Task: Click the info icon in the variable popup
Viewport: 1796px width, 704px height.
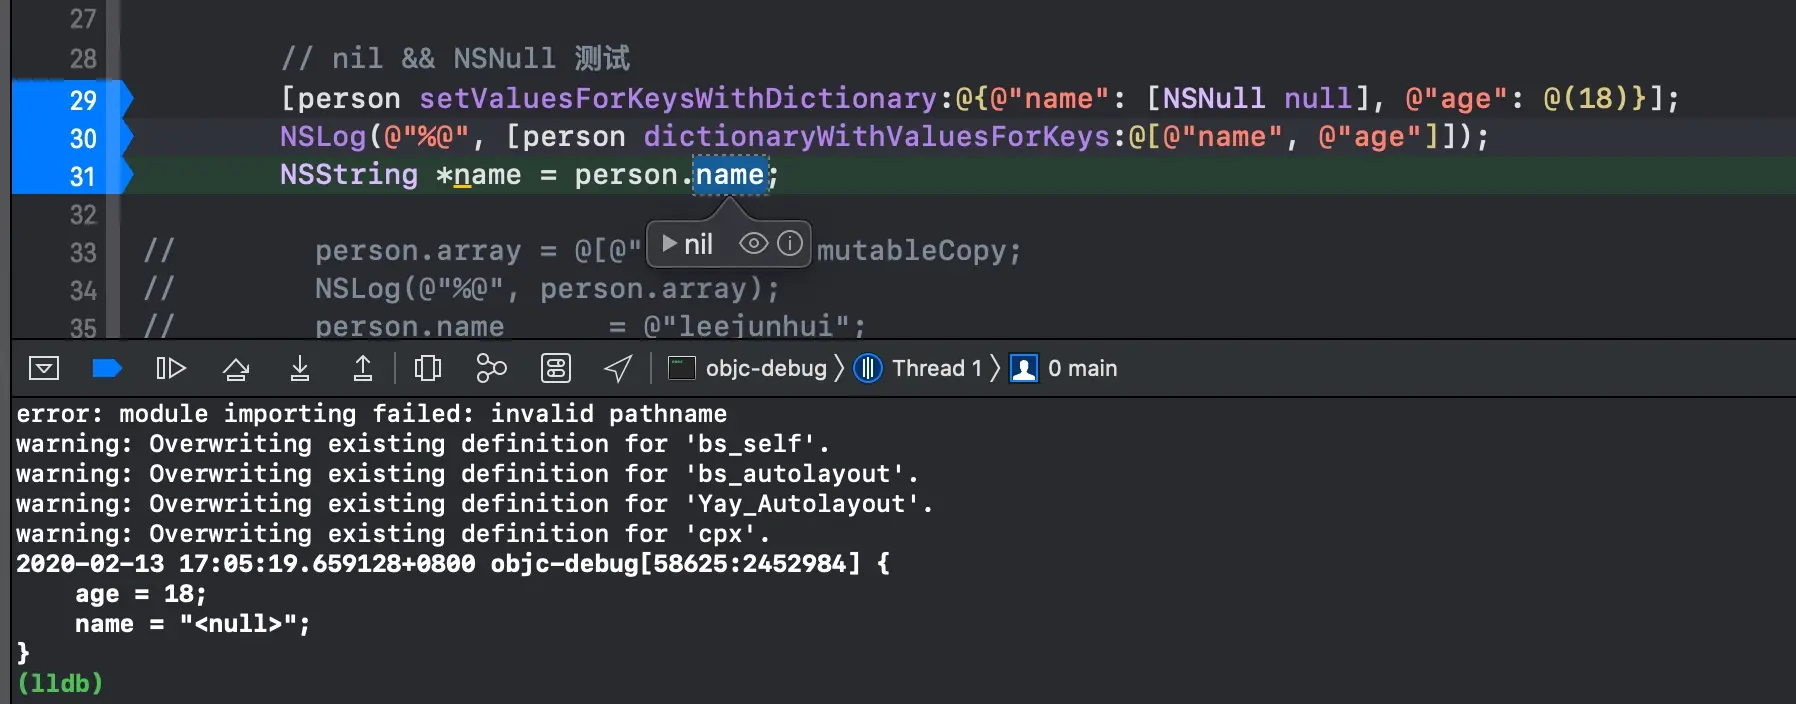Action: tap(790, 244)
